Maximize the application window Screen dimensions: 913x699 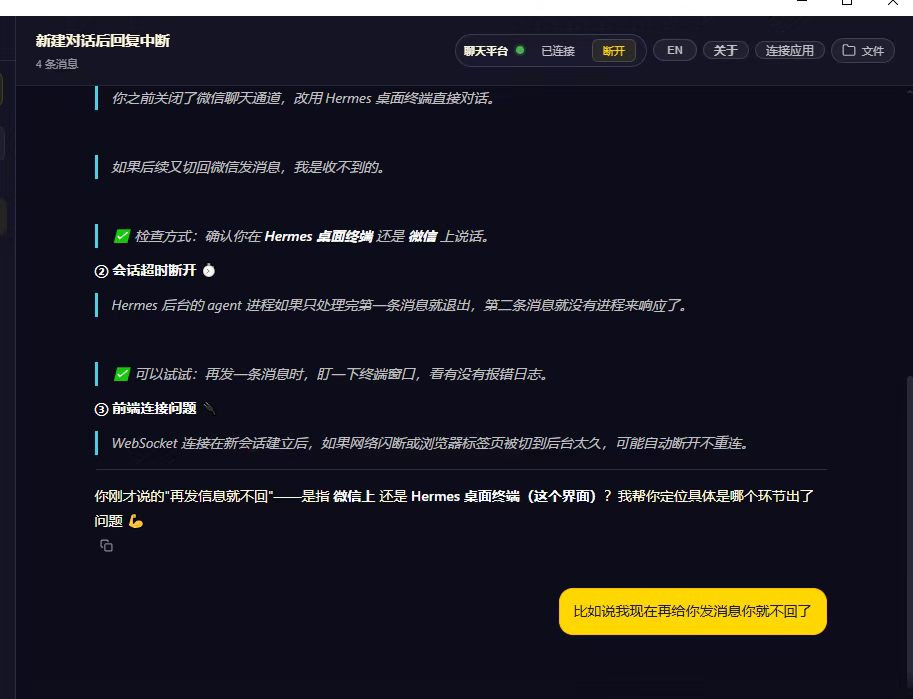[x=847, y=2]
